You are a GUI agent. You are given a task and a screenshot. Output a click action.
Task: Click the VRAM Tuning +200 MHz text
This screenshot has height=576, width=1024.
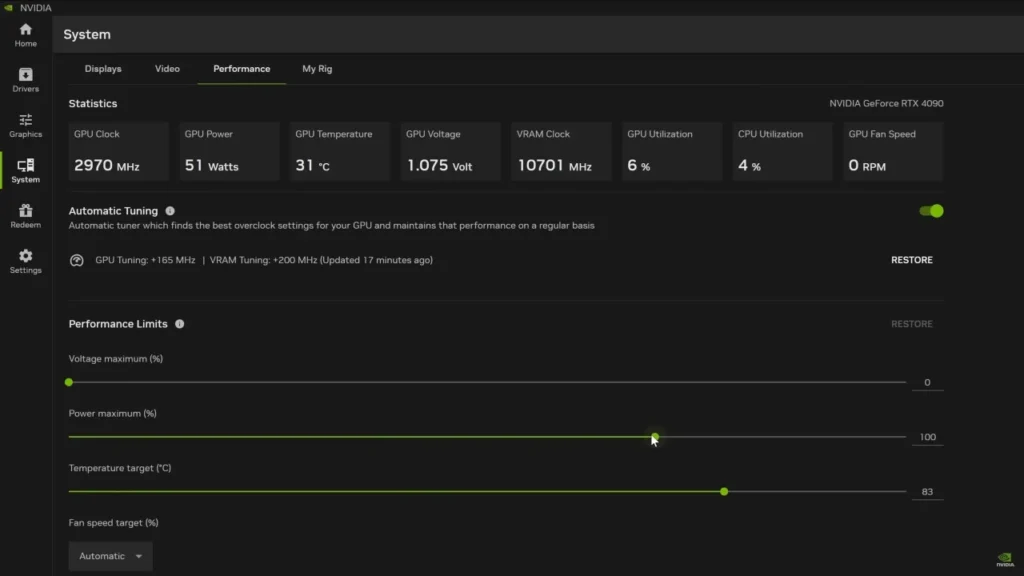point(263,260)
